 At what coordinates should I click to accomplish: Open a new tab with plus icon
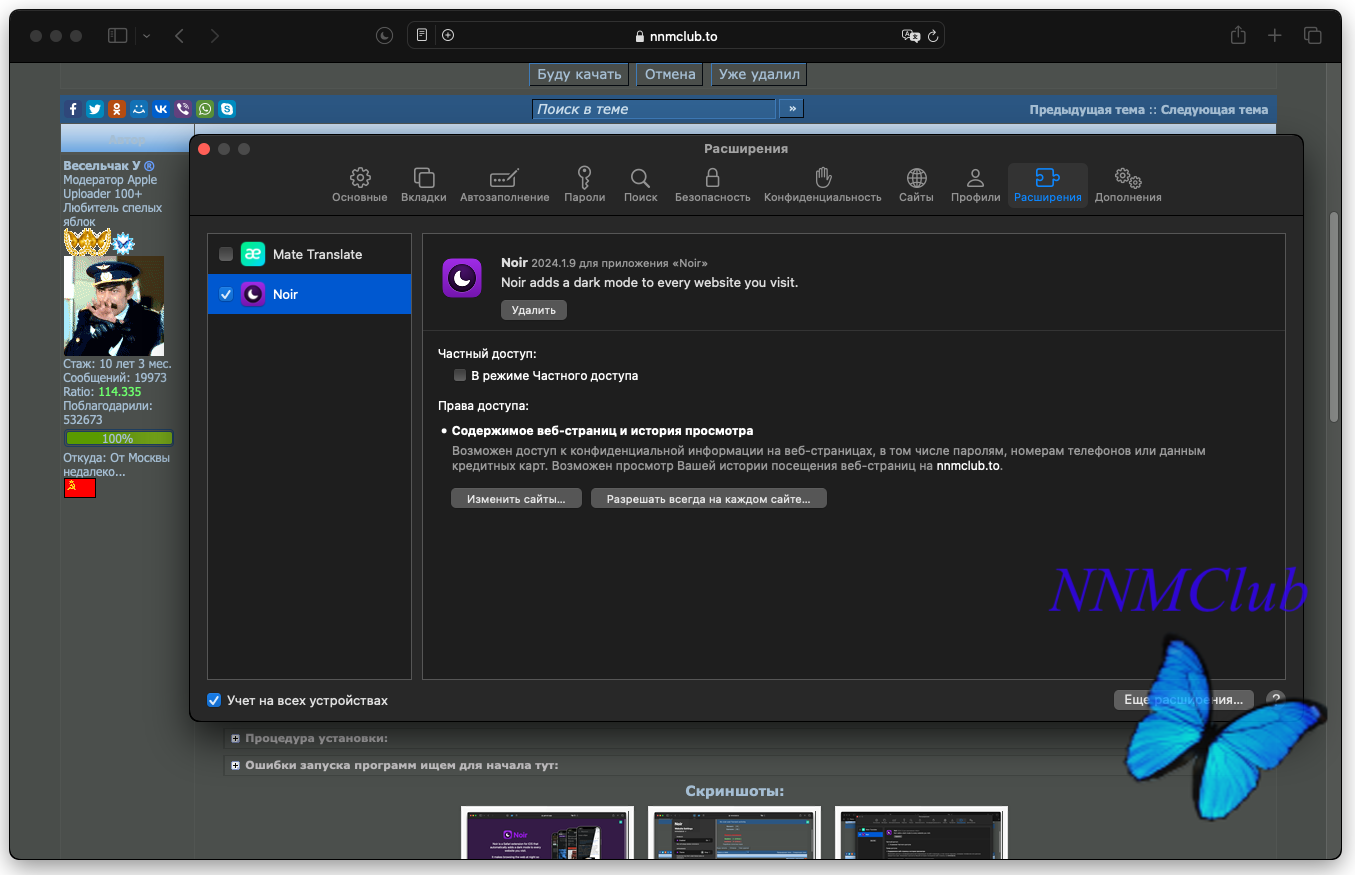pos(1275,35)
